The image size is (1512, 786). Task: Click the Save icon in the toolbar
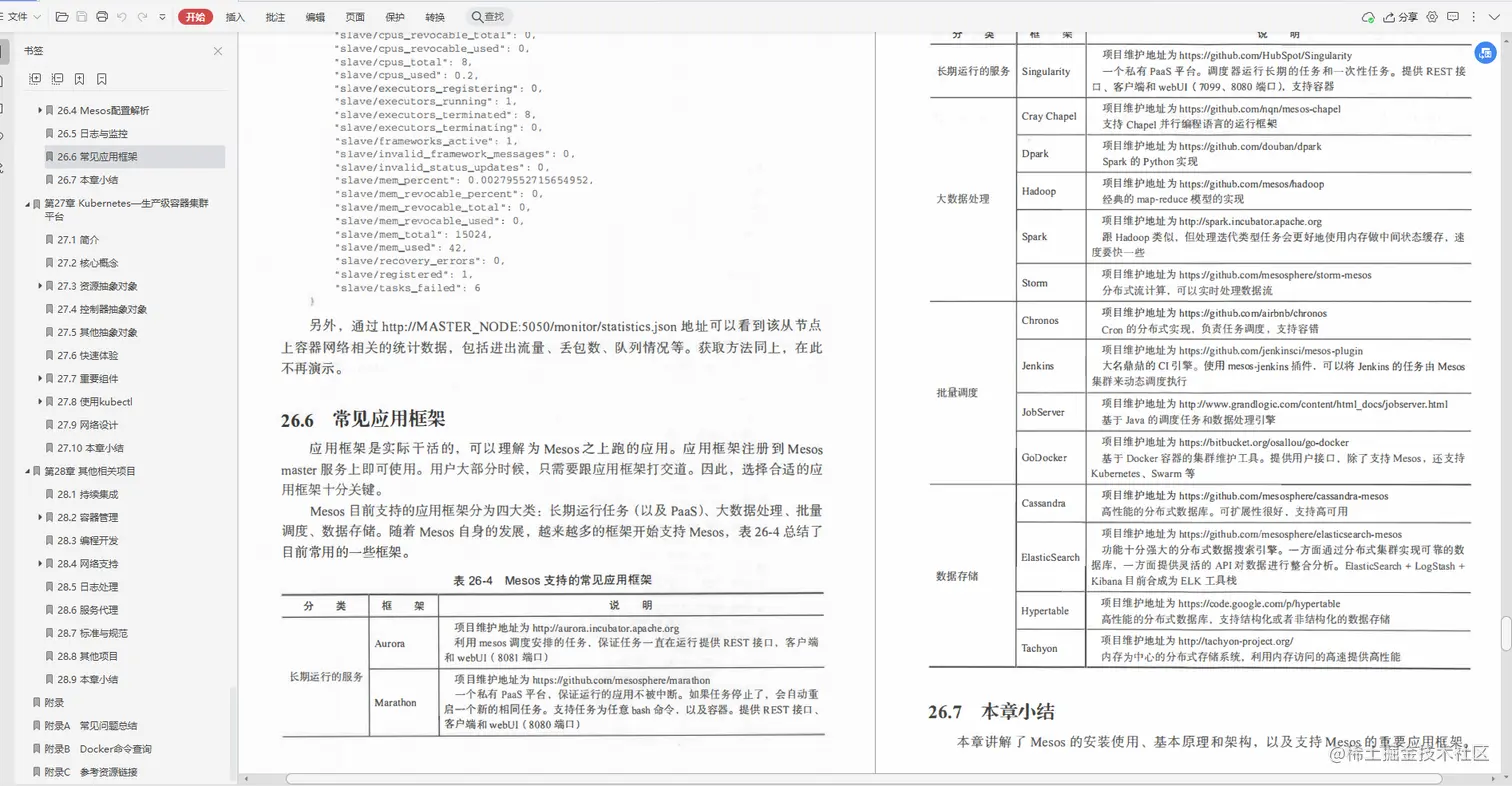[x=81, y=16]
